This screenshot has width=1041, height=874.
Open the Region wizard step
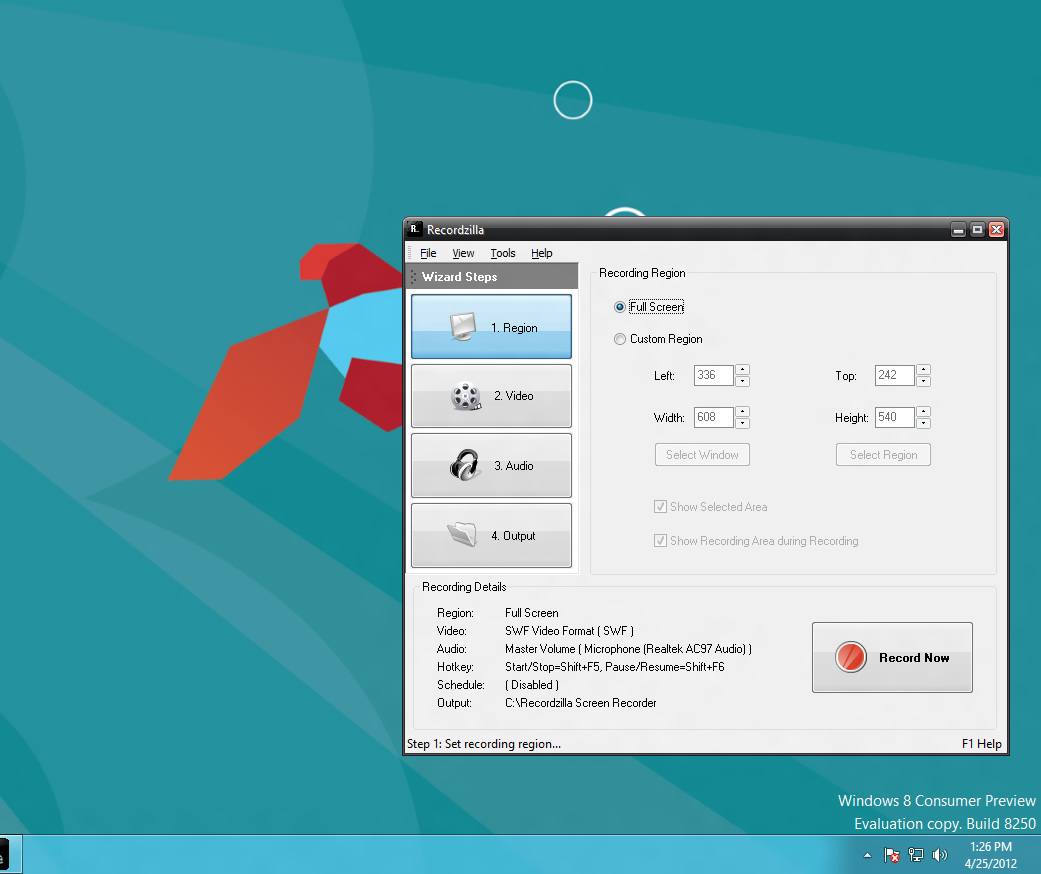[491, 327]
